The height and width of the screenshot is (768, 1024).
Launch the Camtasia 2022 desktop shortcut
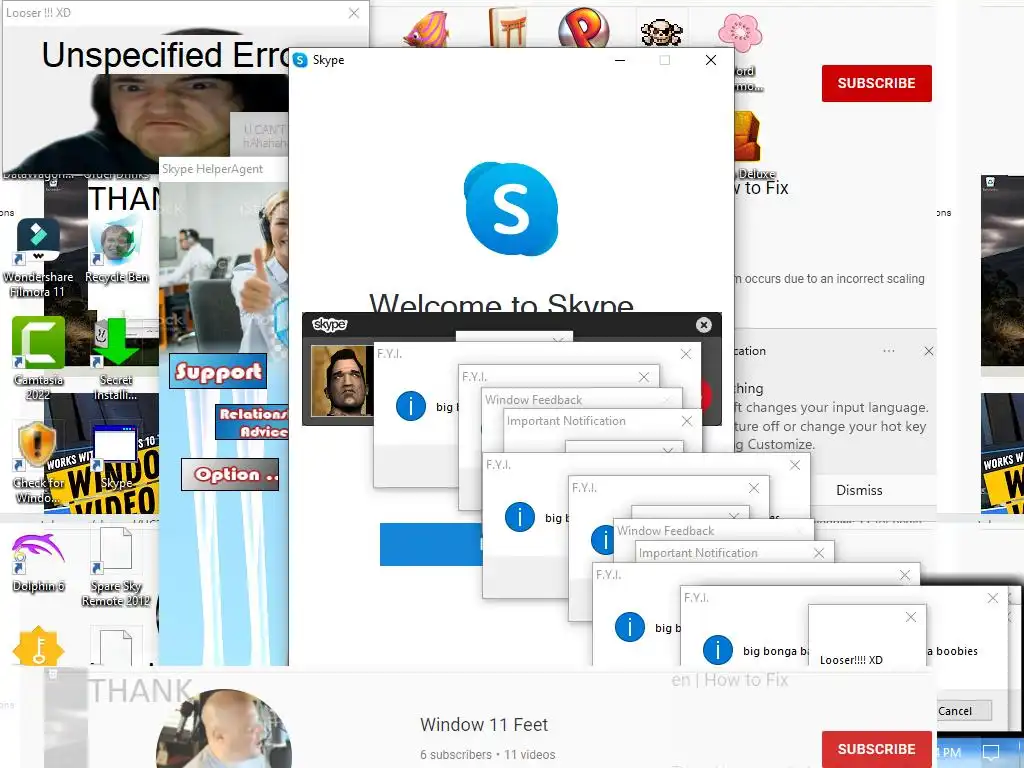coord(39,359)
